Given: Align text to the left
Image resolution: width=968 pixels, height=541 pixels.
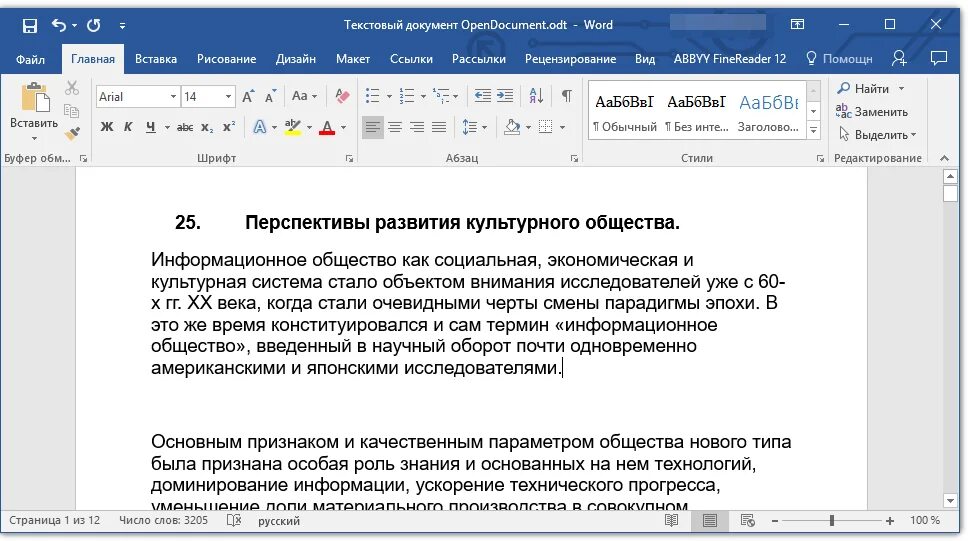Looking at the screenshot, I should pyautogui.click(x=372, y=127).
